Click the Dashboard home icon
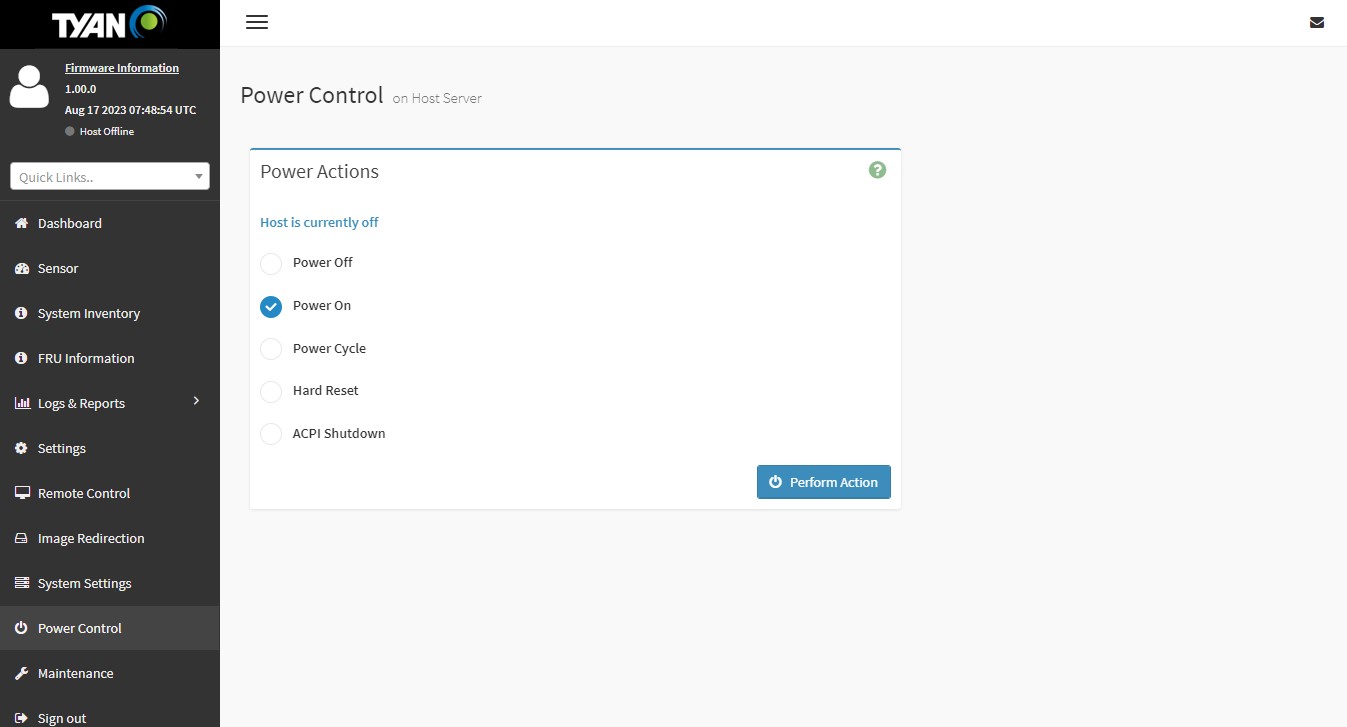Image resolution: width=1347 pixels, height=727 pixels. [21, 223]
